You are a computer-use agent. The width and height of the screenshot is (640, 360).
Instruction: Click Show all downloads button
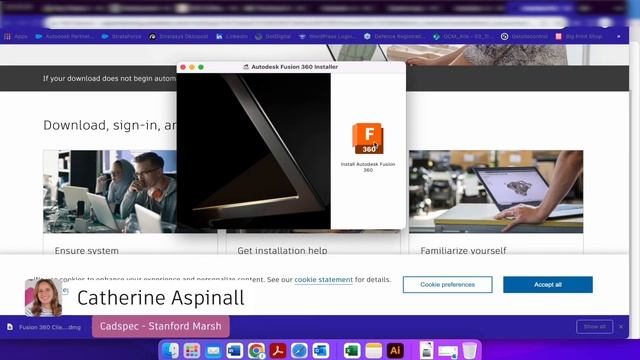[x=594, y=327]
